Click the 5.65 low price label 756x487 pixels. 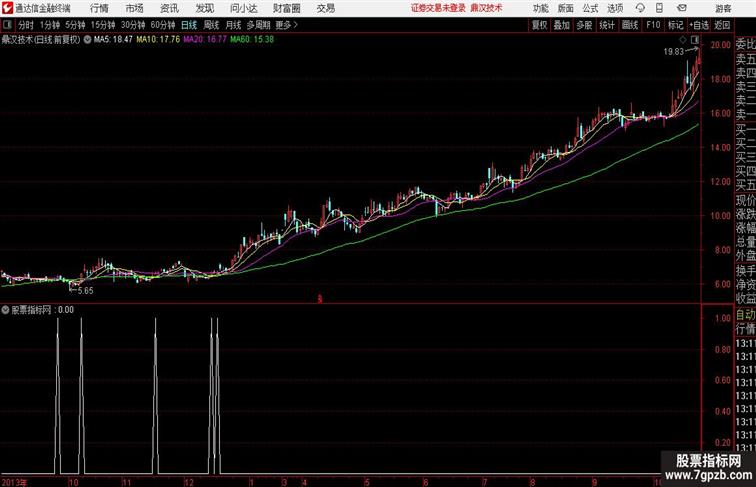pyautogui.click(x=85, y=290)
